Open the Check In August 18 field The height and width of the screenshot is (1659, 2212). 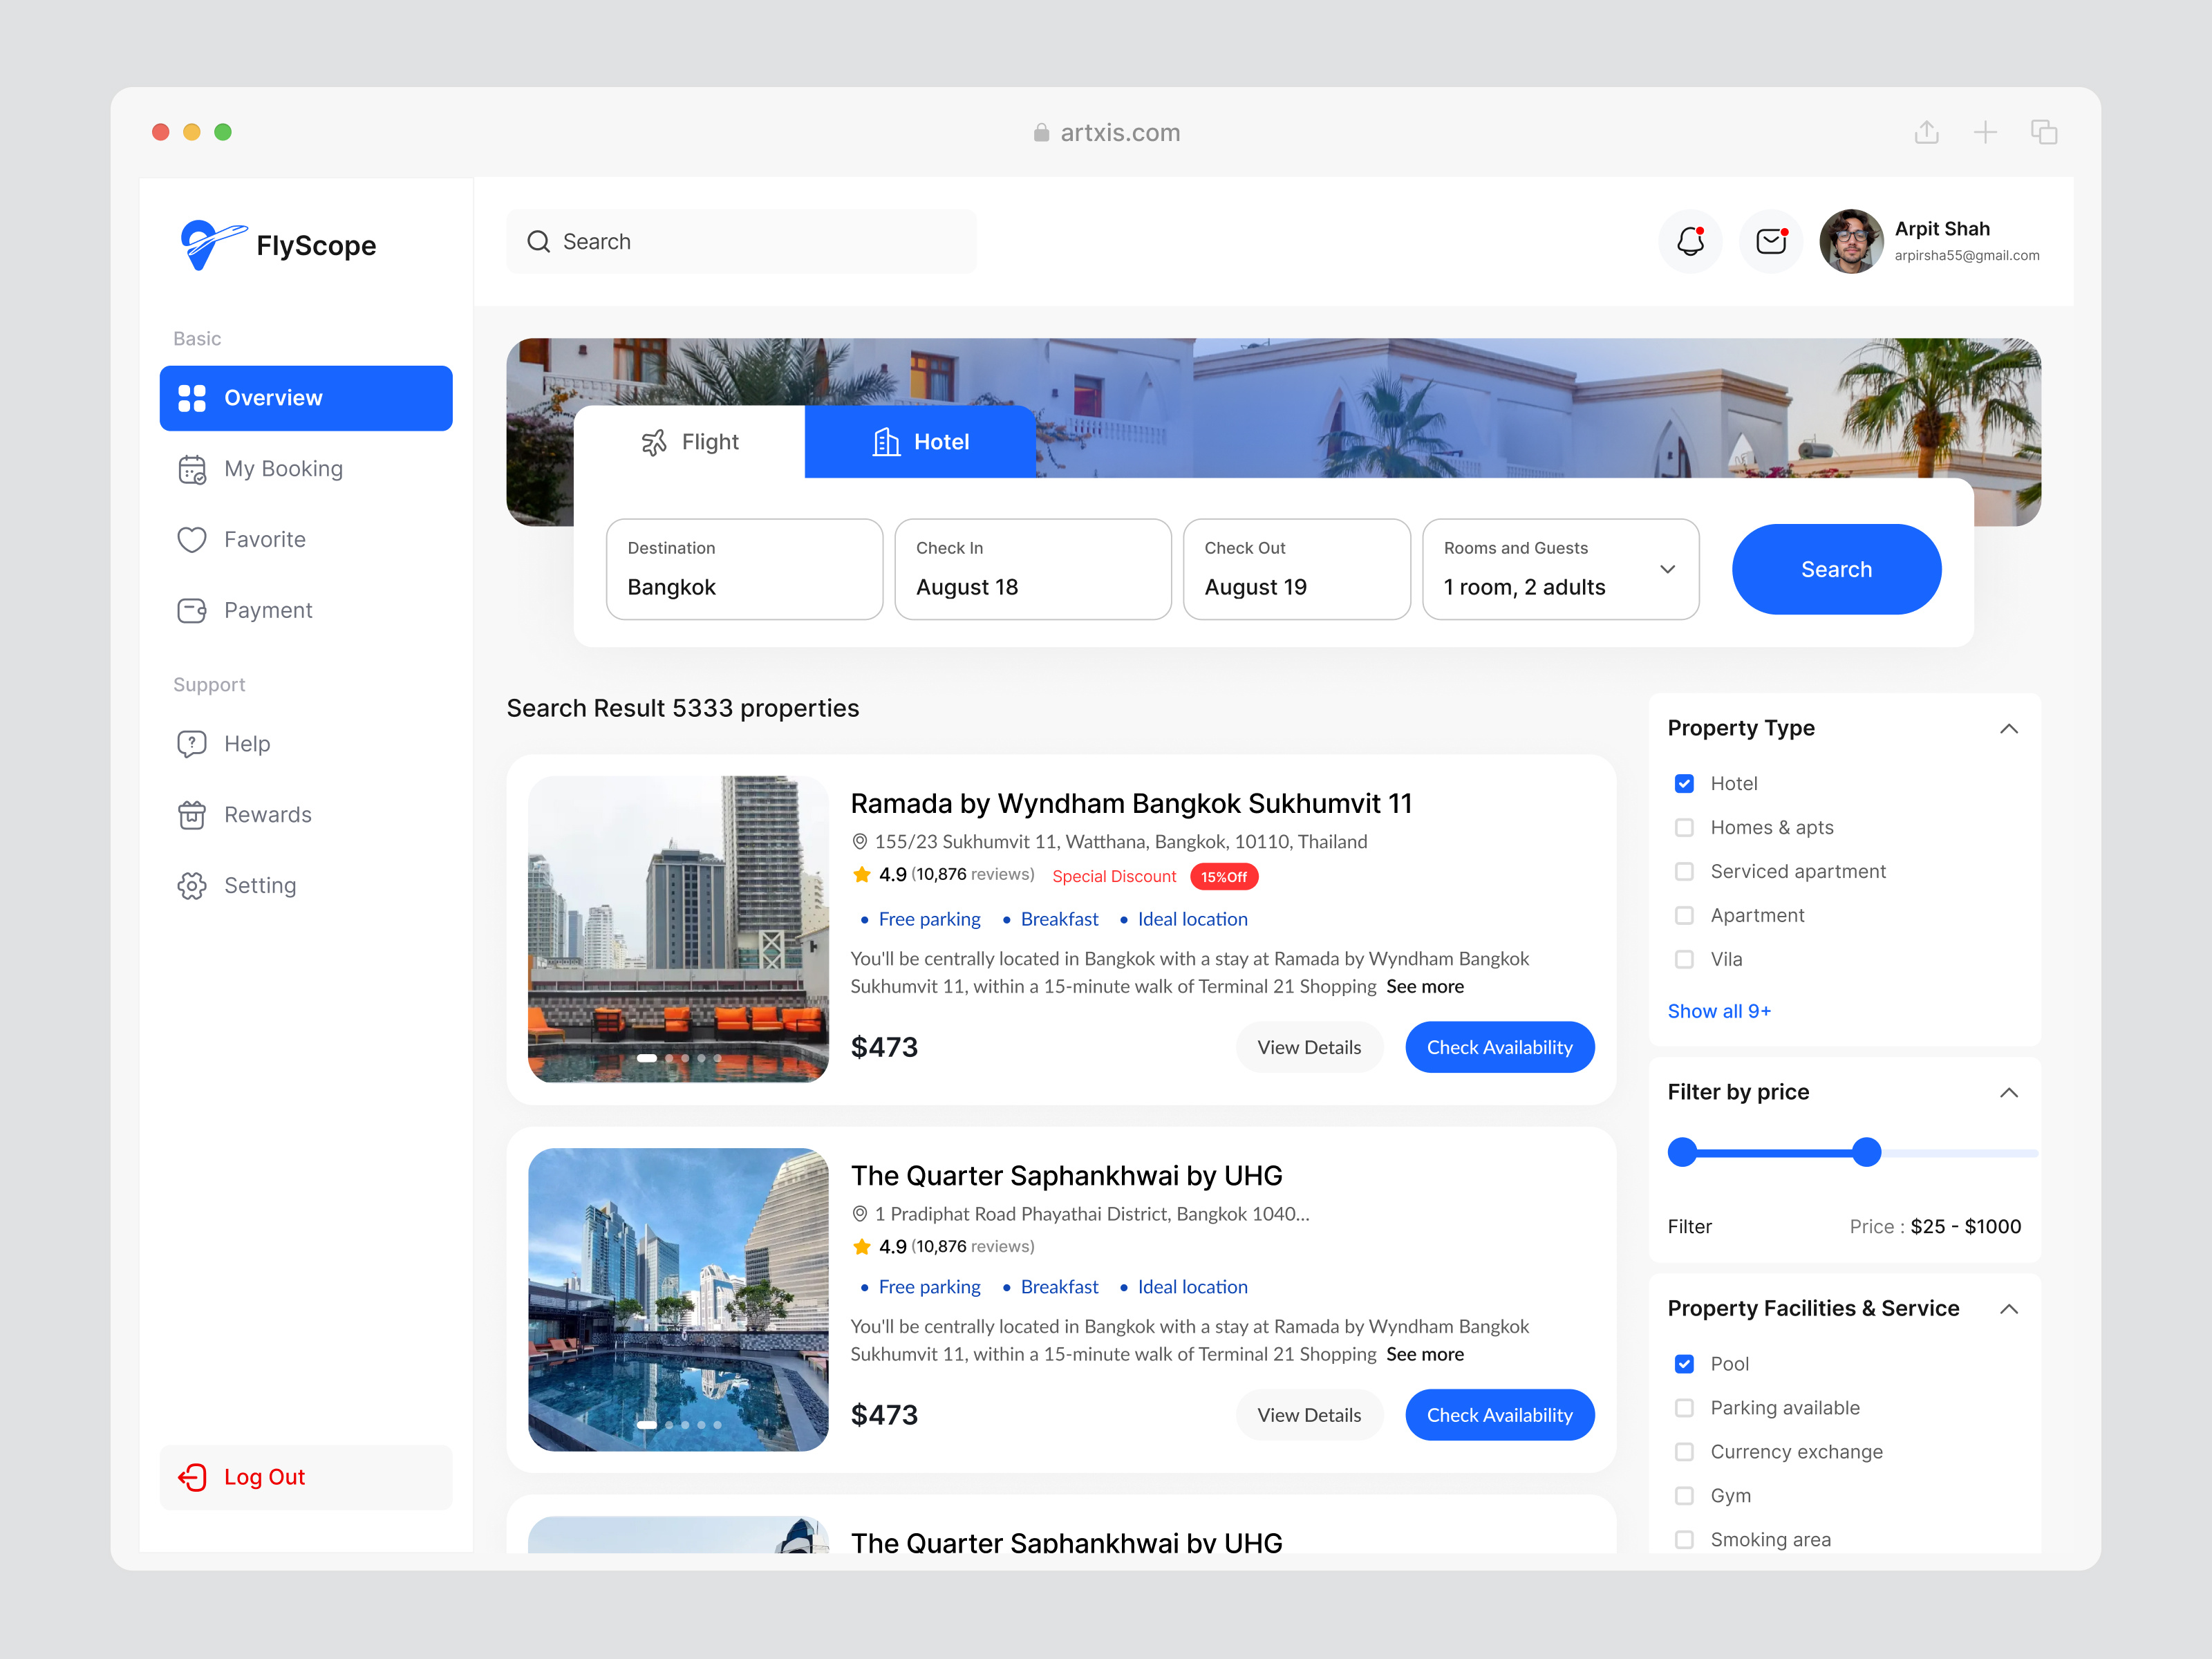coord(1033,569)
